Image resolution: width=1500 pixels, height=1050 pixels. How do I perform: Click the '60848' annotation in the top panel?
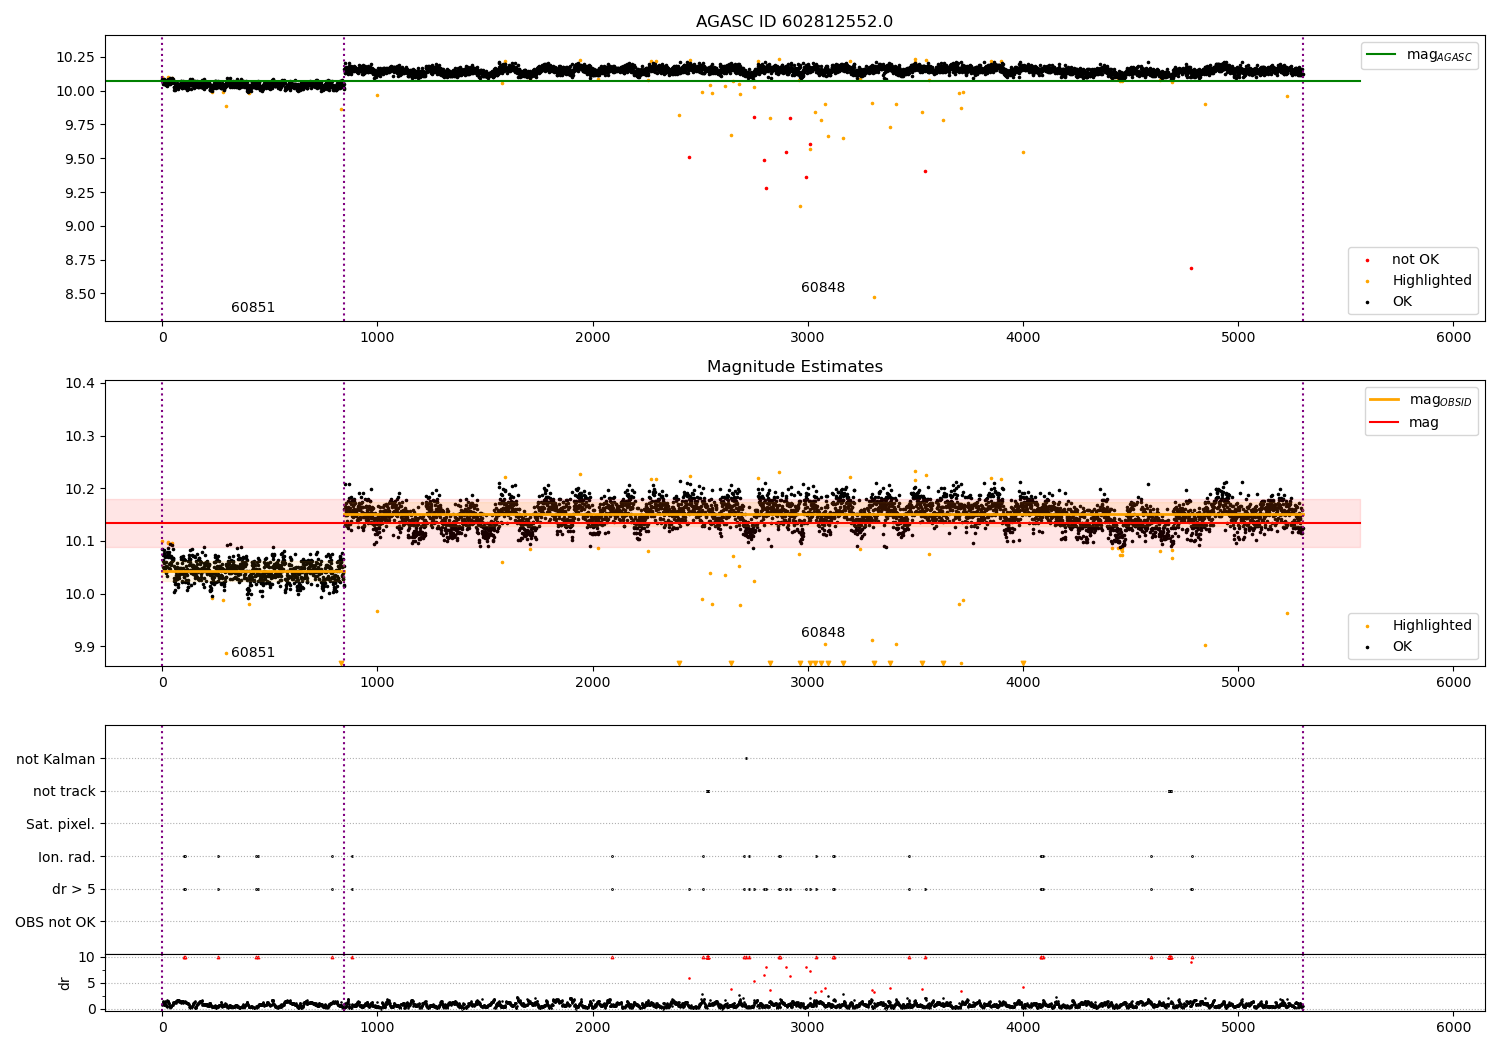pos(823,288)
